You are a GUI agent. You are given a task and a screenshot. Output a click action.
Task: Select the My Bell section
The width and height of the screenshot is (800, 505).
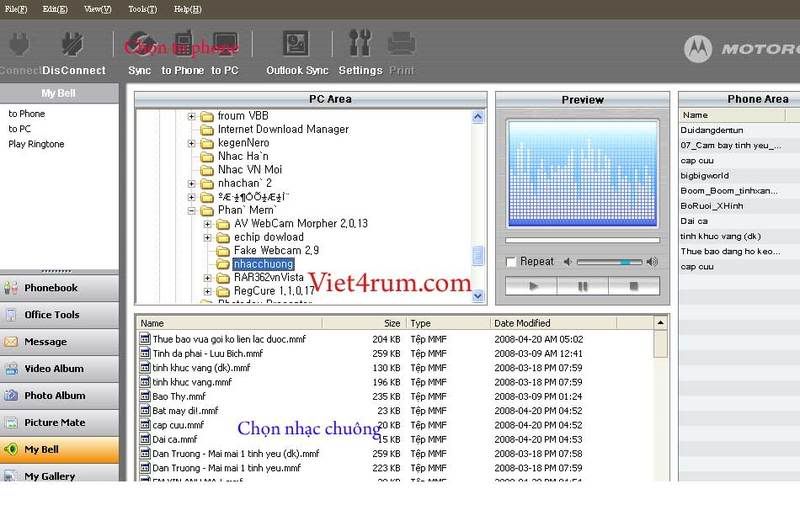point(59,449)
